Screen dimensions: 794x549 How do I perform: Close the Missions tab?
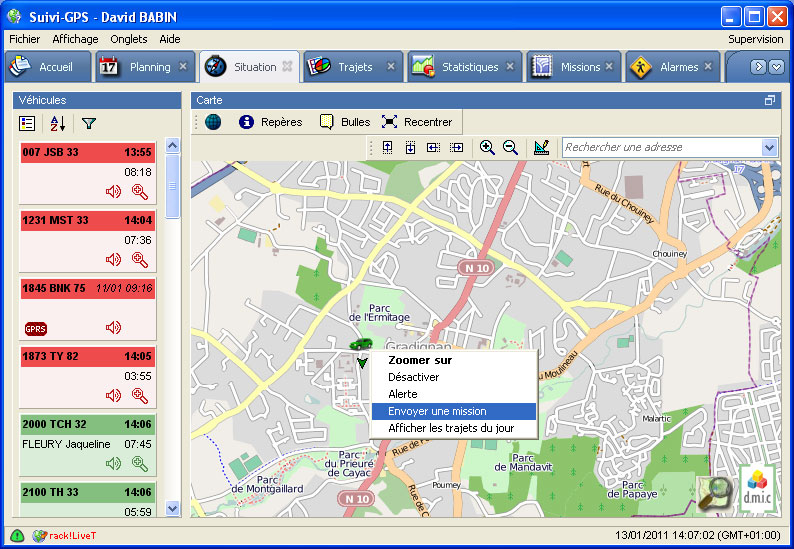click(x=609, y=66)
